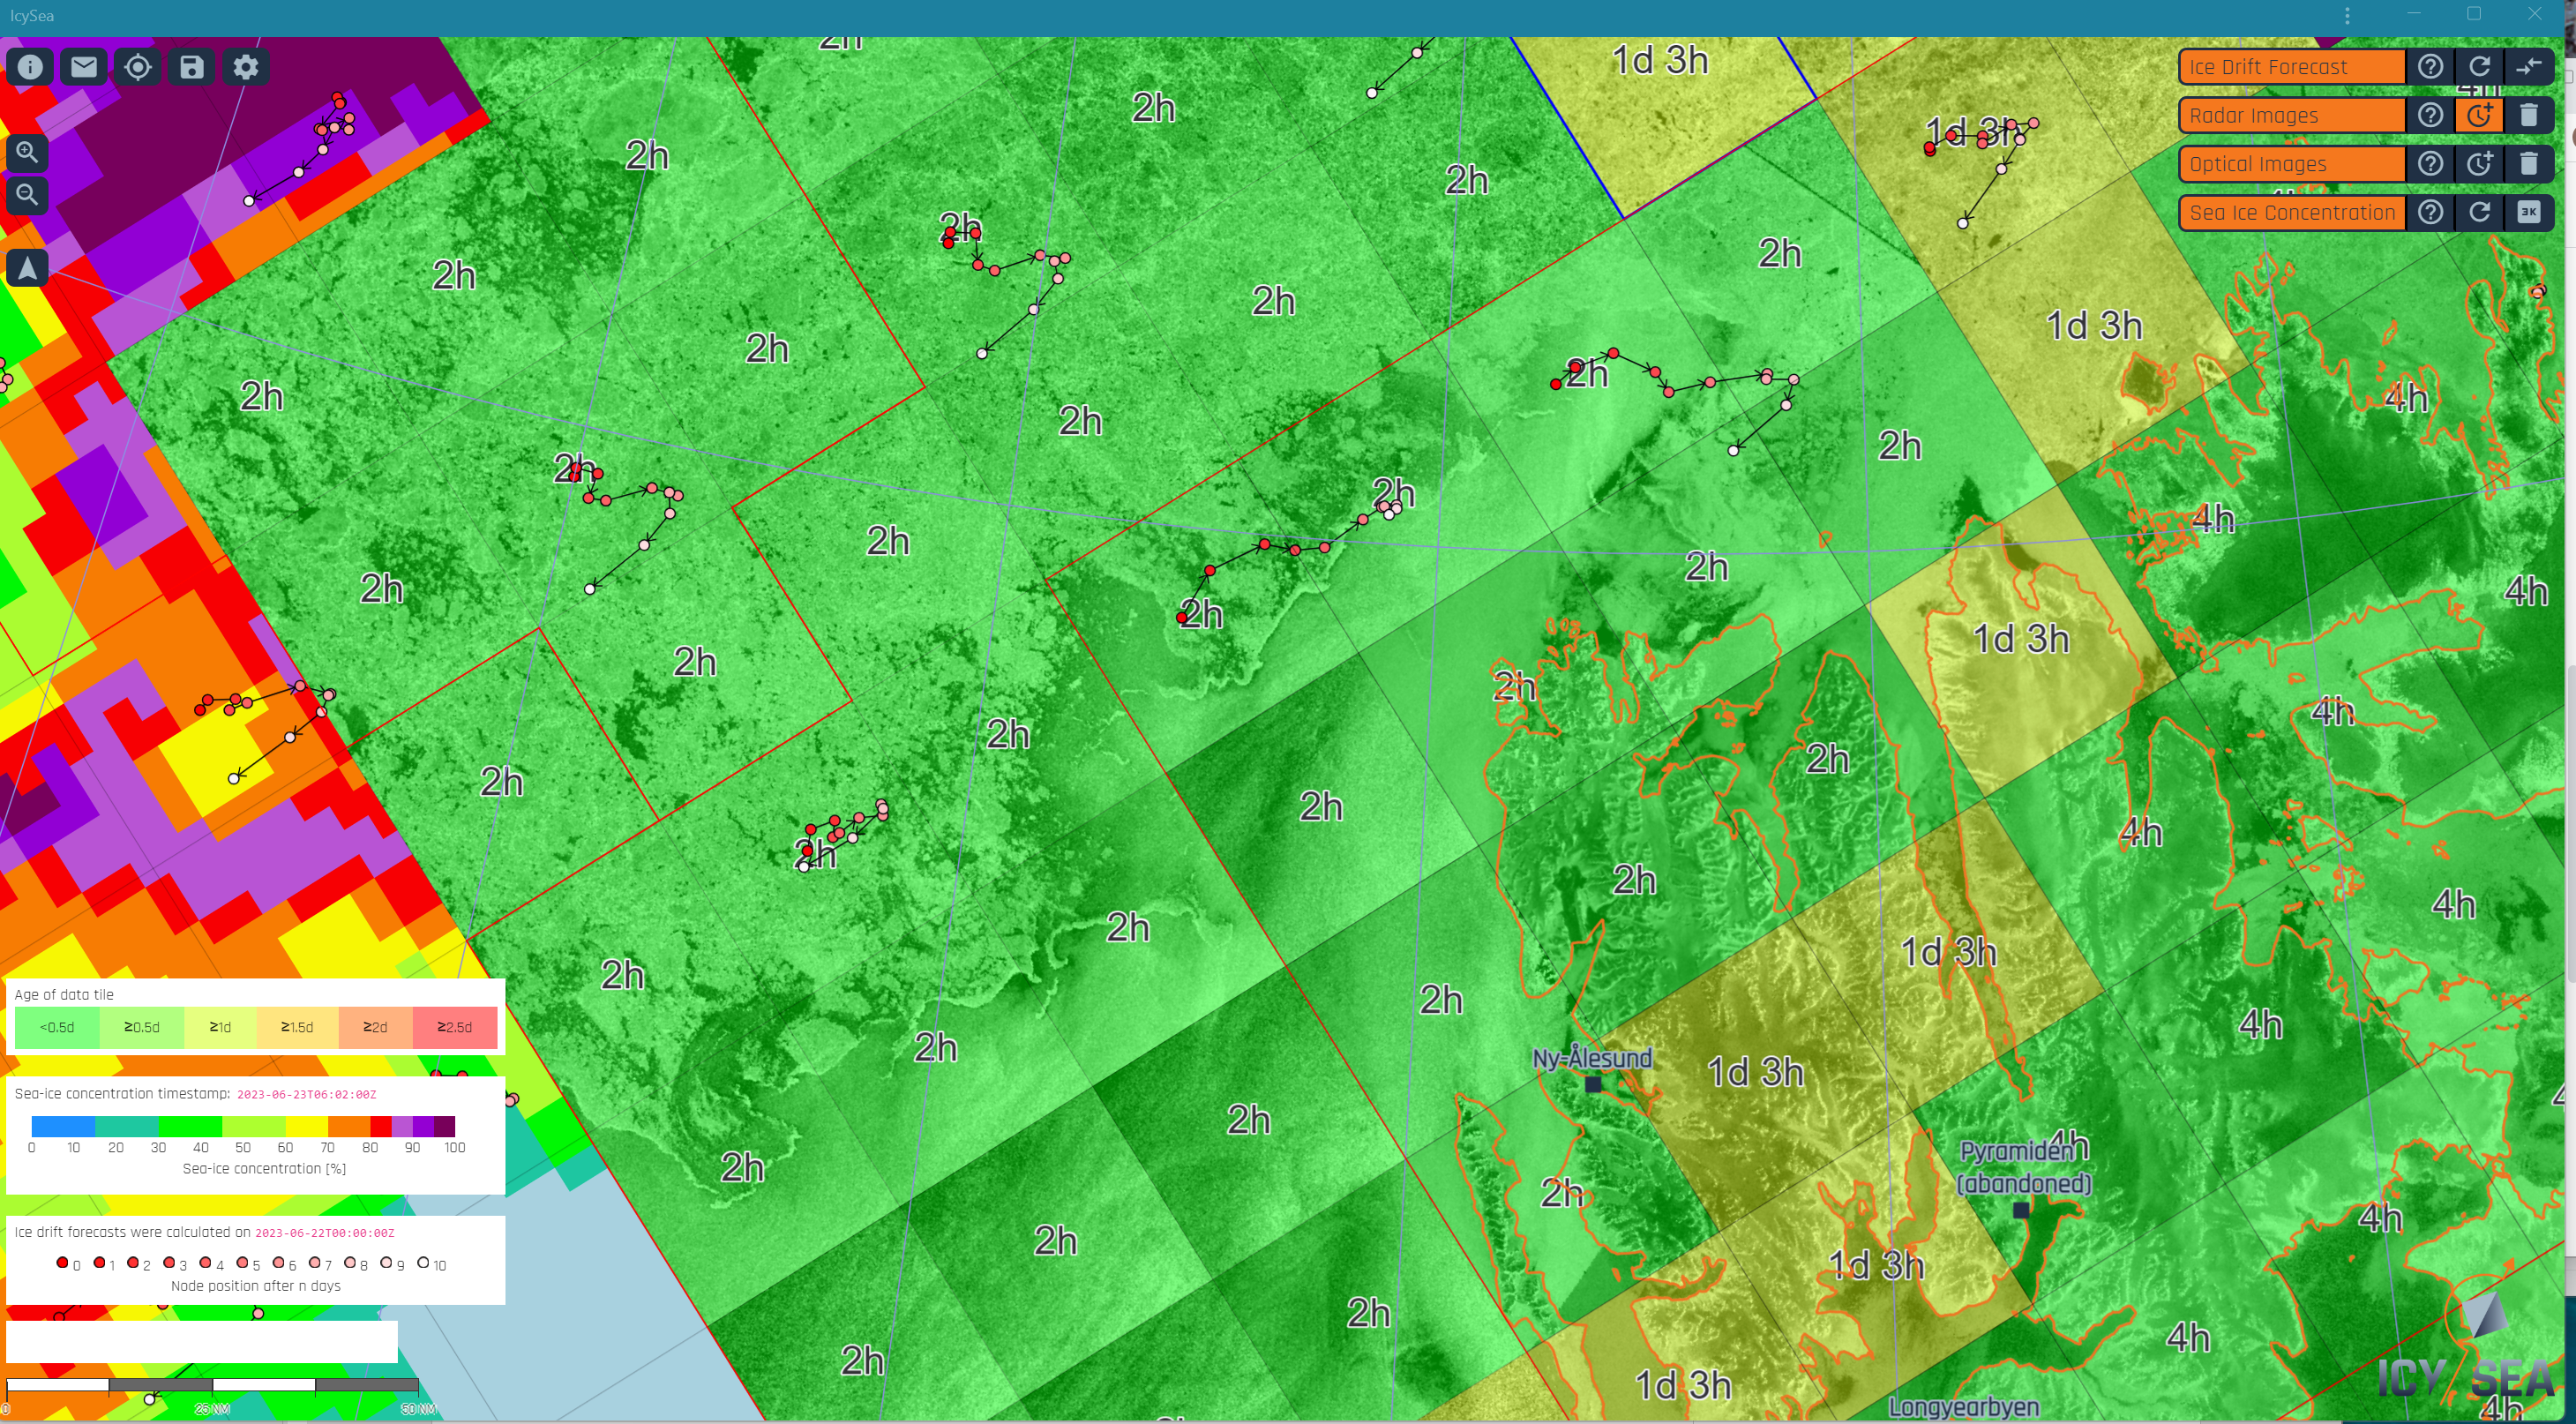Click the ≥2.5d age legend swatch
Screen dimensions: 2576x1424
click(455, 1027)
